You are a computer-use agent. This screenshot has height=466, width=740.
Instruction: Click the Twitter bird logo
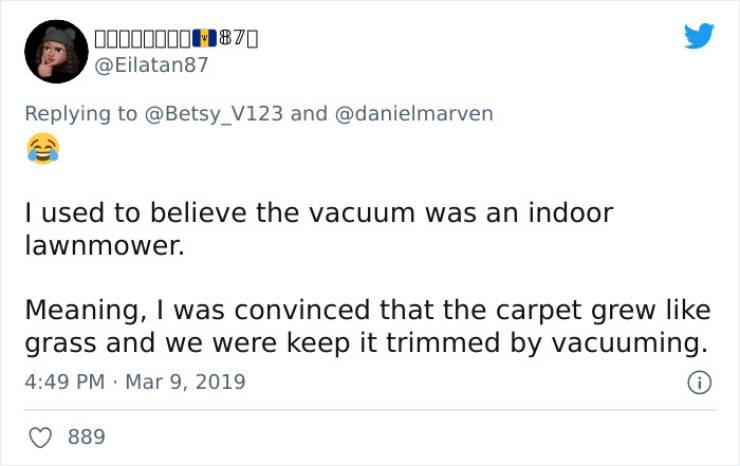pos(698,37)
